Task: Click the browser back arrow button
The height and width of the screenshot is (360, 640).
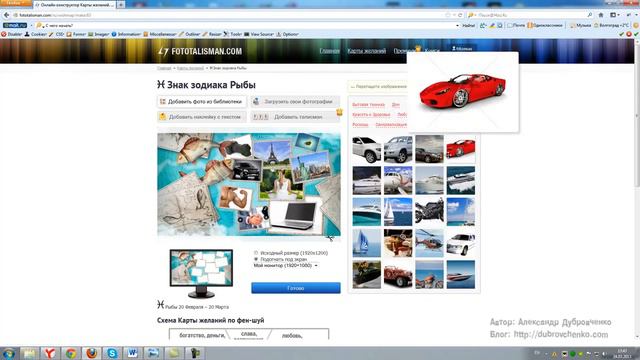Action: pos(6,15)
